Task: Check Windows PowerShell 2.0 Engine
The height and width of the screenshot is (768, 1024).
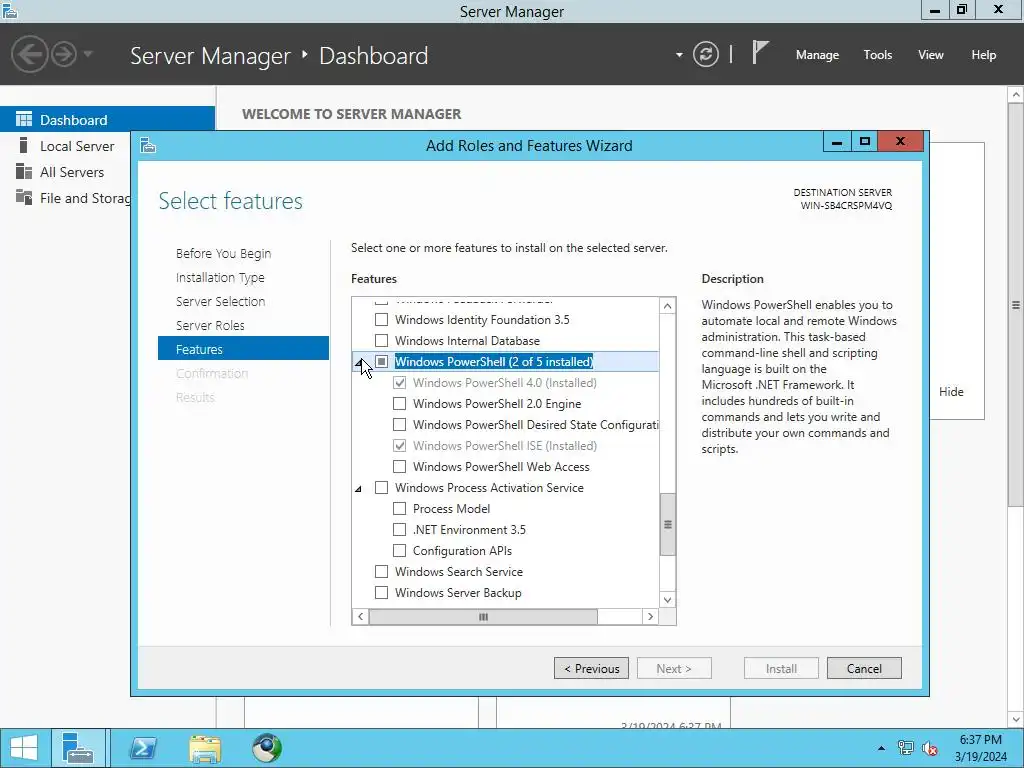Action: tap(399, 404)
